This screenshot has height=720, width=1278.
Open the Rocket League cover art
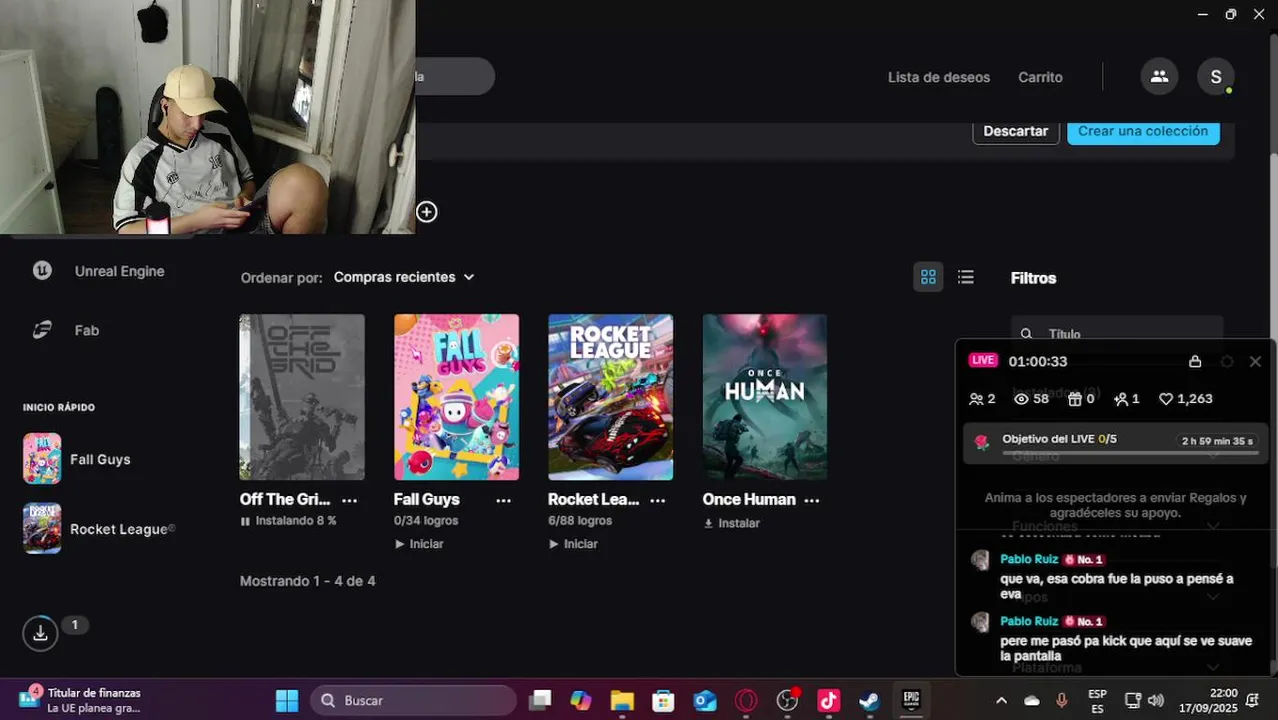click(610, 397)
